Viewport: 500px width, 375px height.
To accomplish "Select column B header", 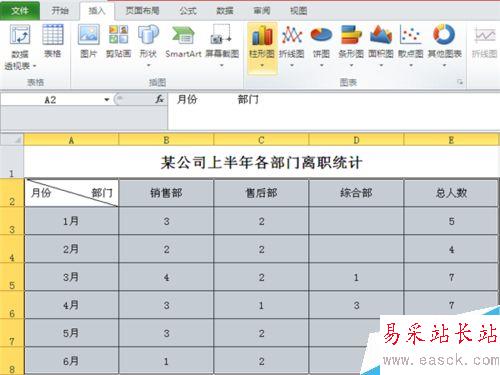I will tap(166, 140).
